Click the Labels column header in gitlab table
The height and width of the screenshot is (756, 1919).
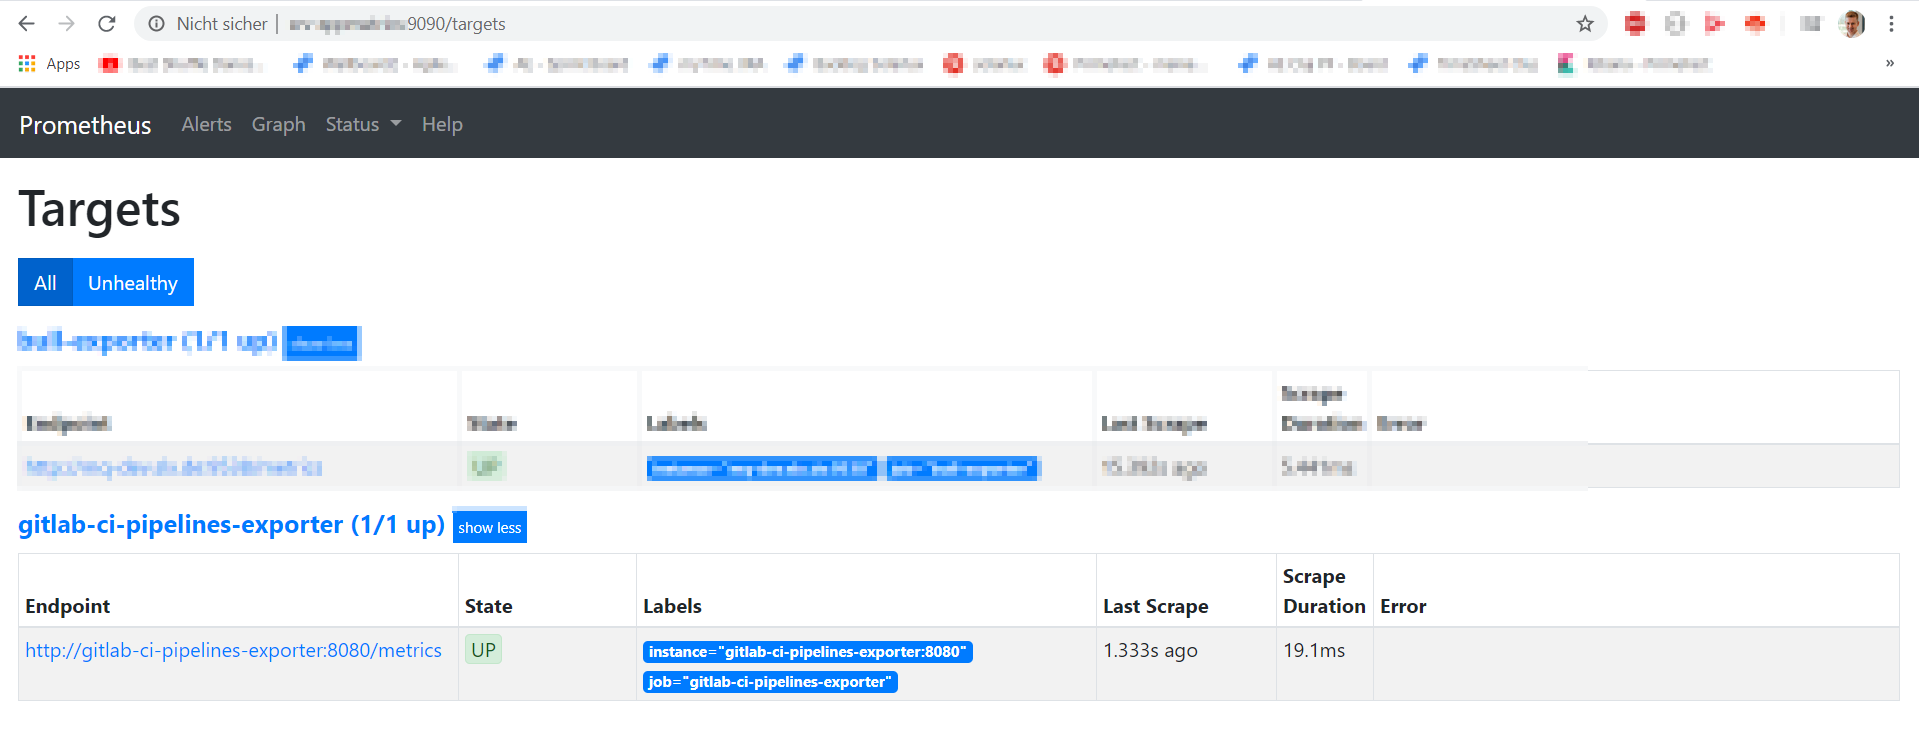(672, 606)
